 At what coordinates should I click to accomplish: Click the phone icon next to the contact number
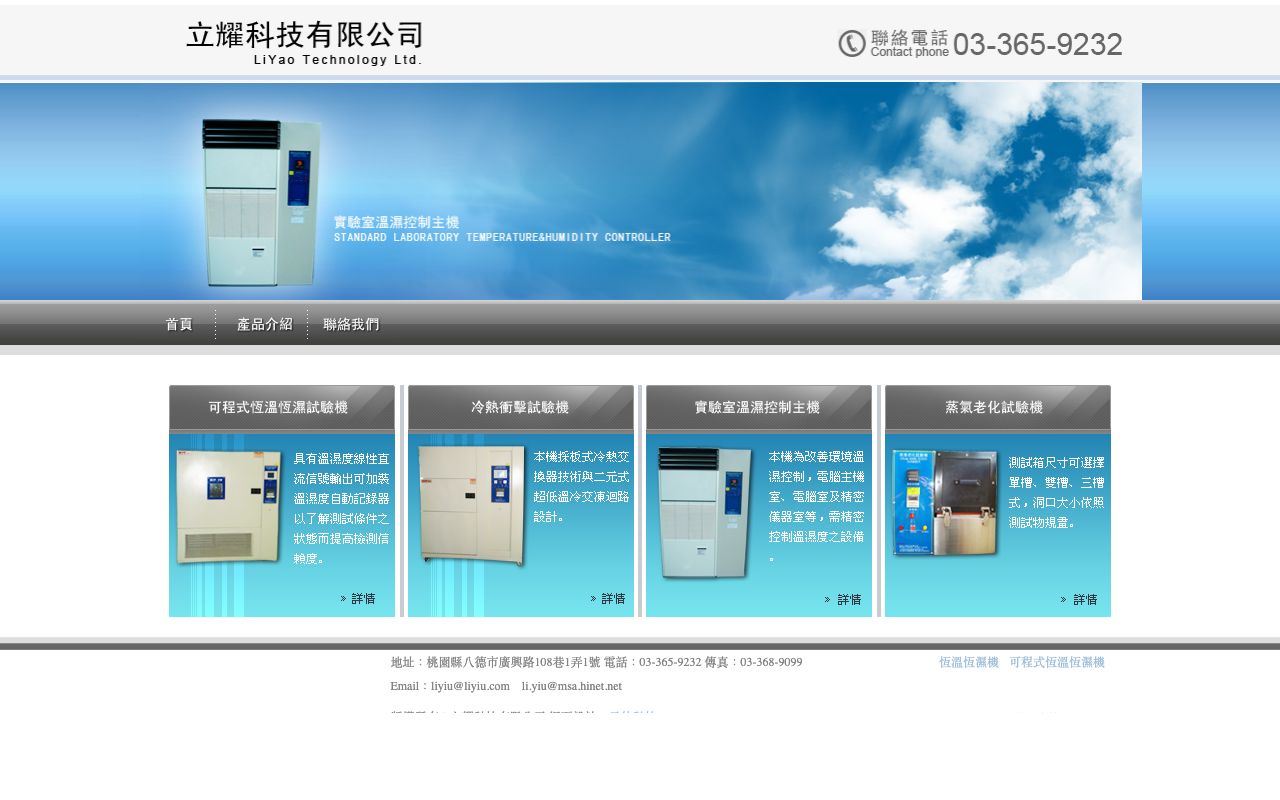click(x=851, y=43)
